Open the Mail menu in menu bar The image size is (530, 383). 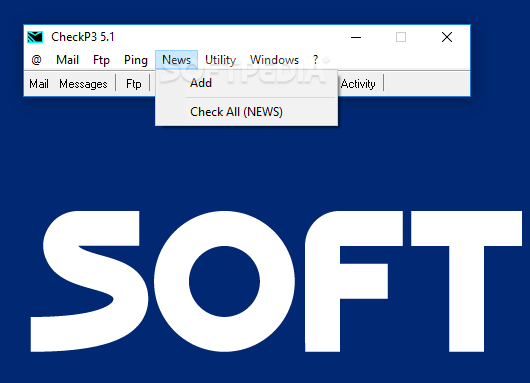point(67,60)
